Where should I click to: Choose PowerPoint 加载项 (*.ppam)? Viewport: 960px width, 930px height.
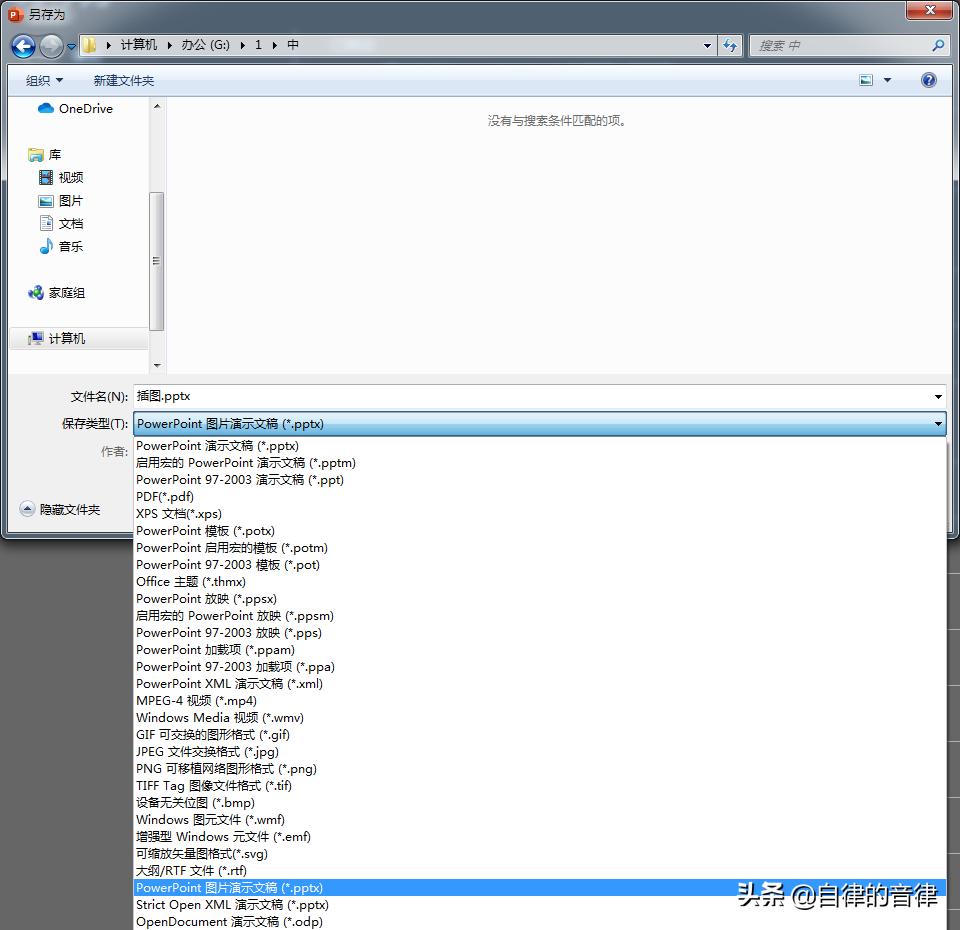[x=539, y=650]
